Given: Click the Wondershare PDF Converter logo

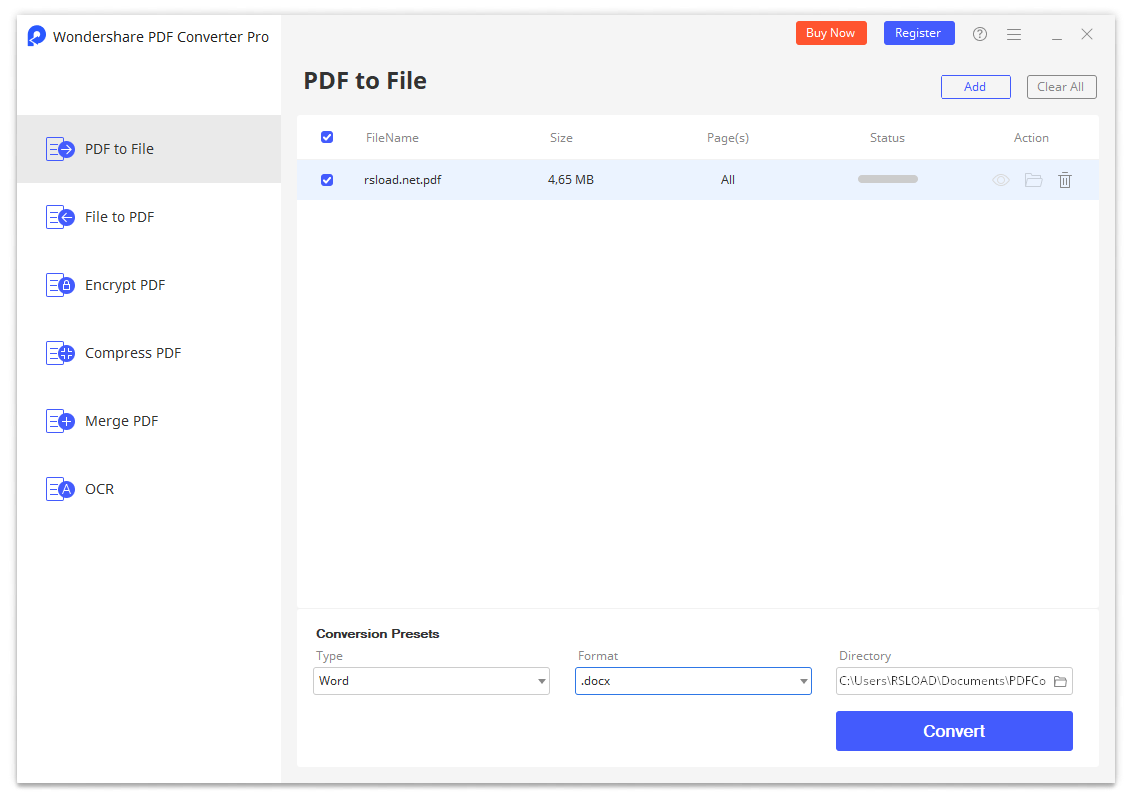Looking at the screenshot, I should pos(37,36).
